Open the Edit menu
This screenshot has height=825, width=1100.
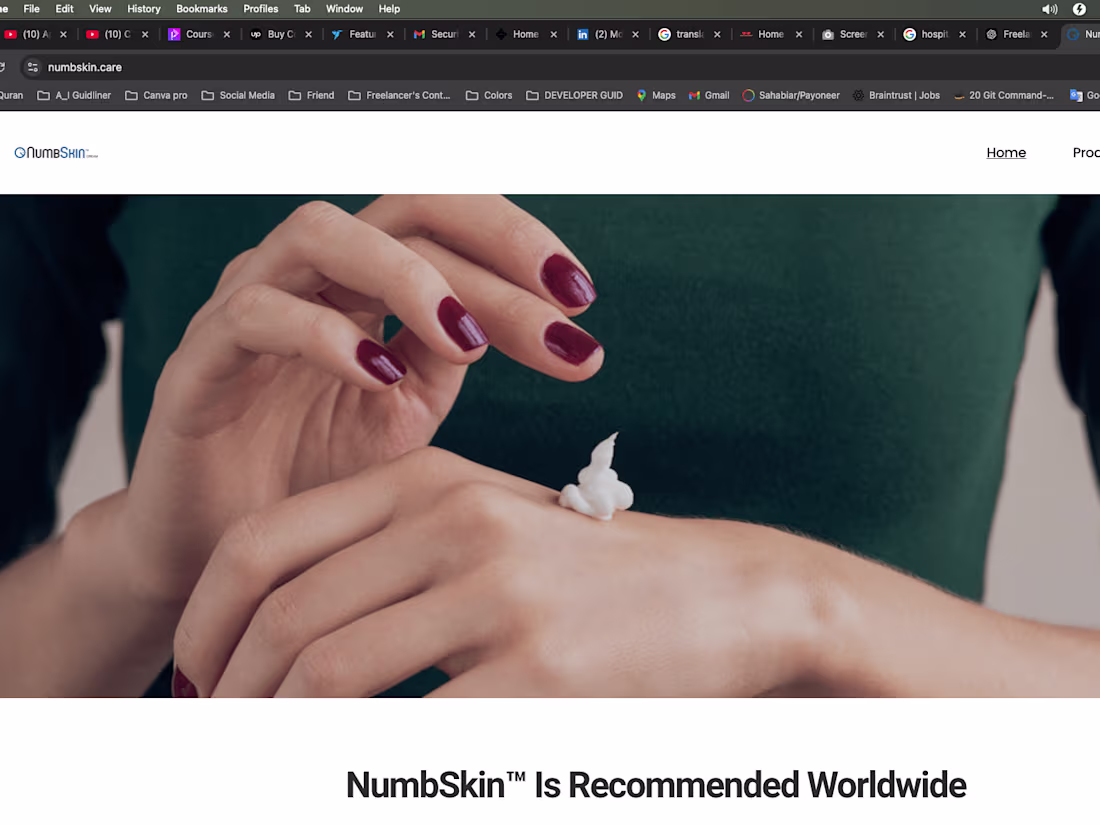[65, 9]
